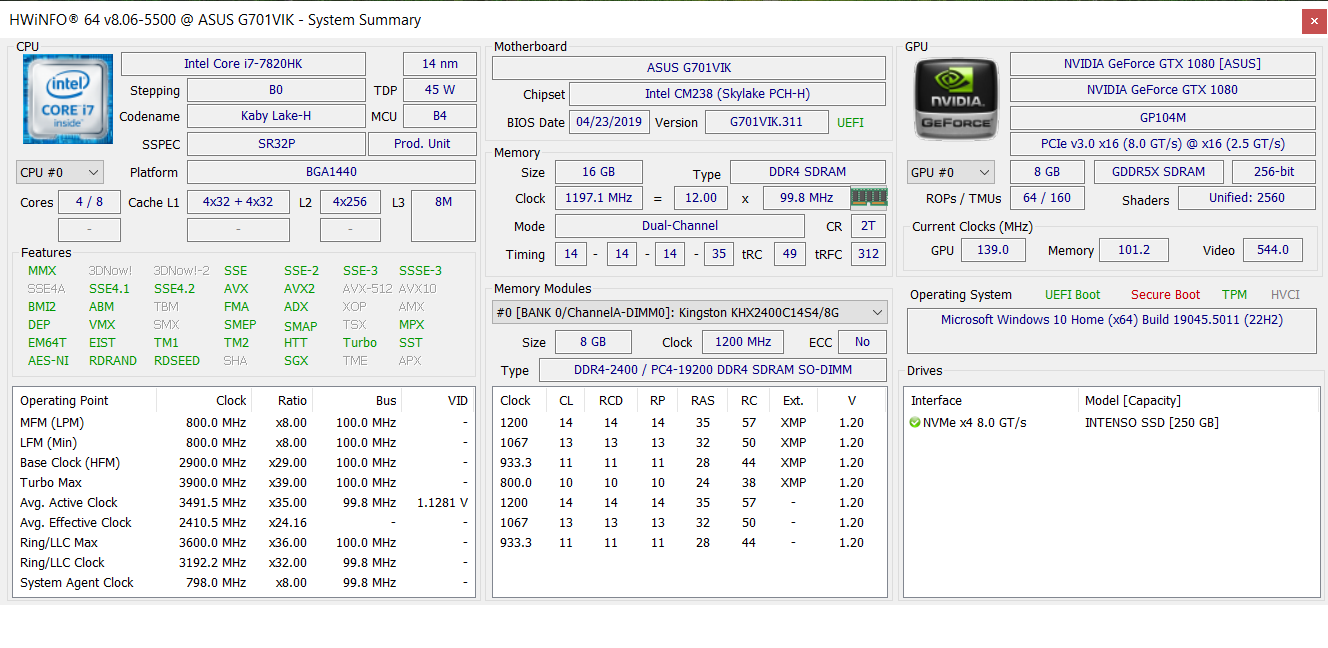Click the BIOS date 04/23/2019 field

[609, 122]
